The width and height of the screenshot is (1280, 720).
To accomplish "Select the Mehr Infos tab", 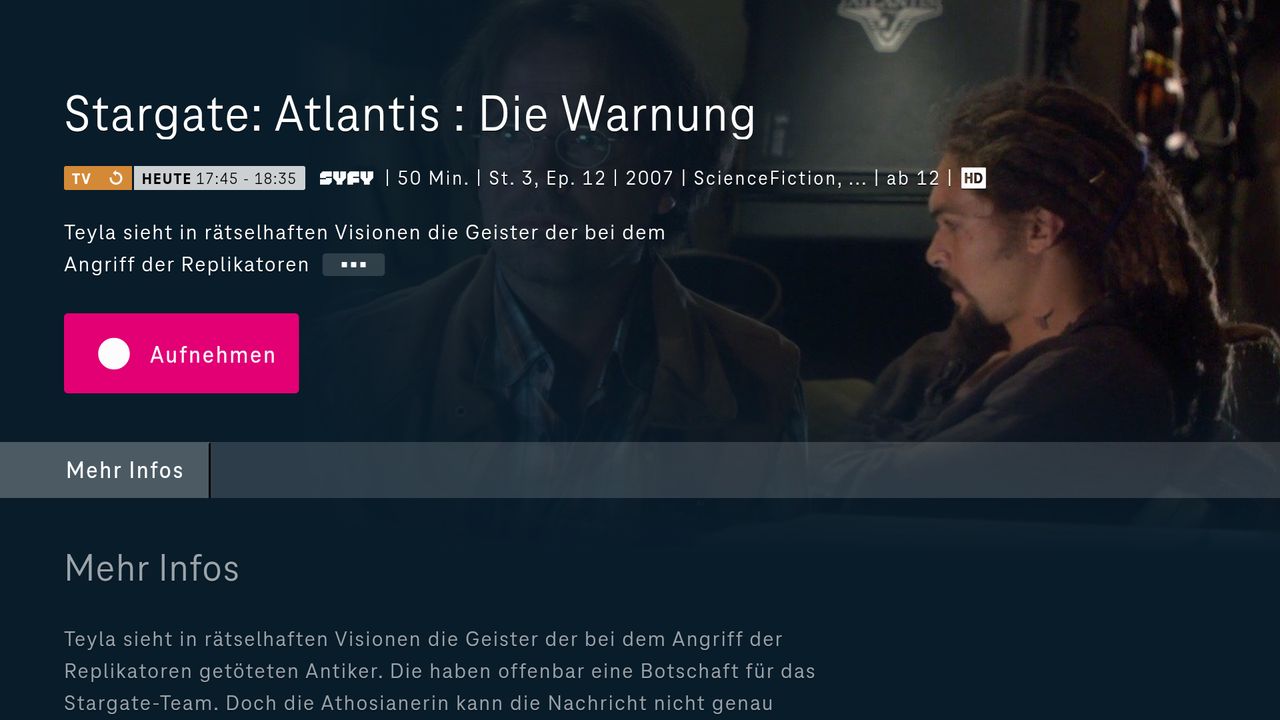I will pyautogui.click(x=125, y=470).
